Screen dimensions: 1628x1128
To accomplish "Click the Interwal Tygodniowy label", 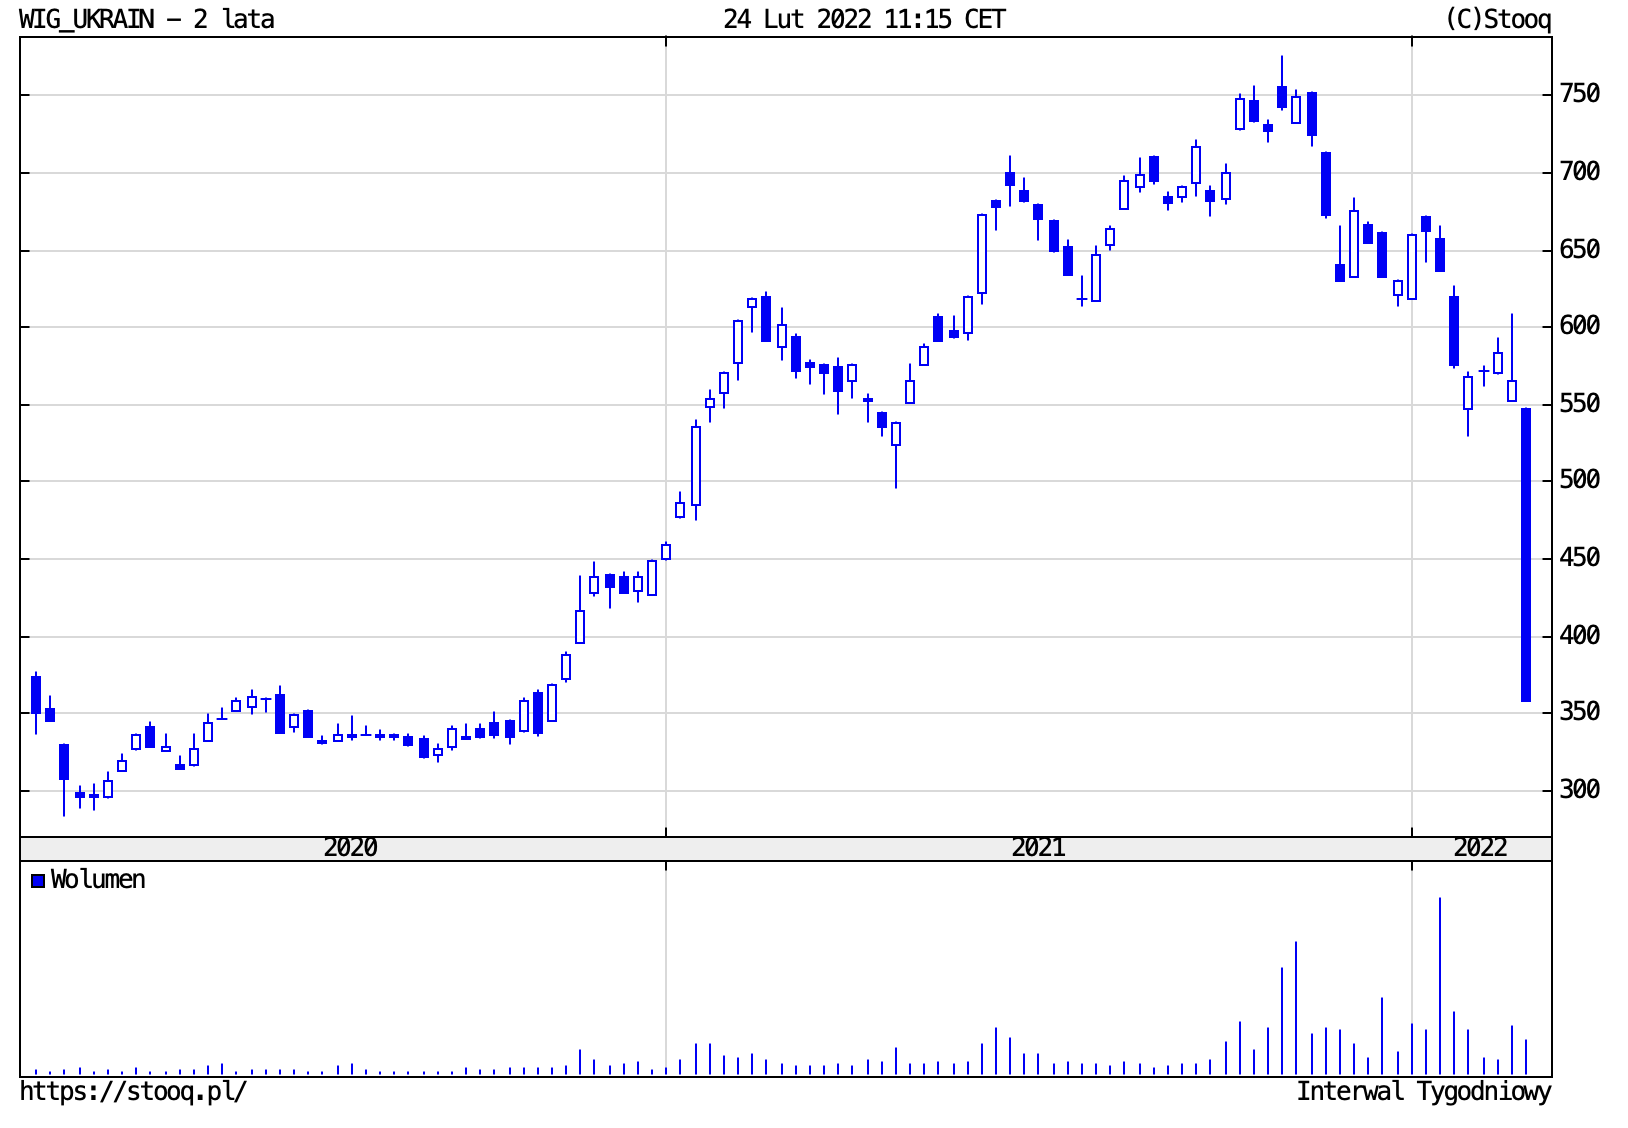I will click(1424, 1091).
